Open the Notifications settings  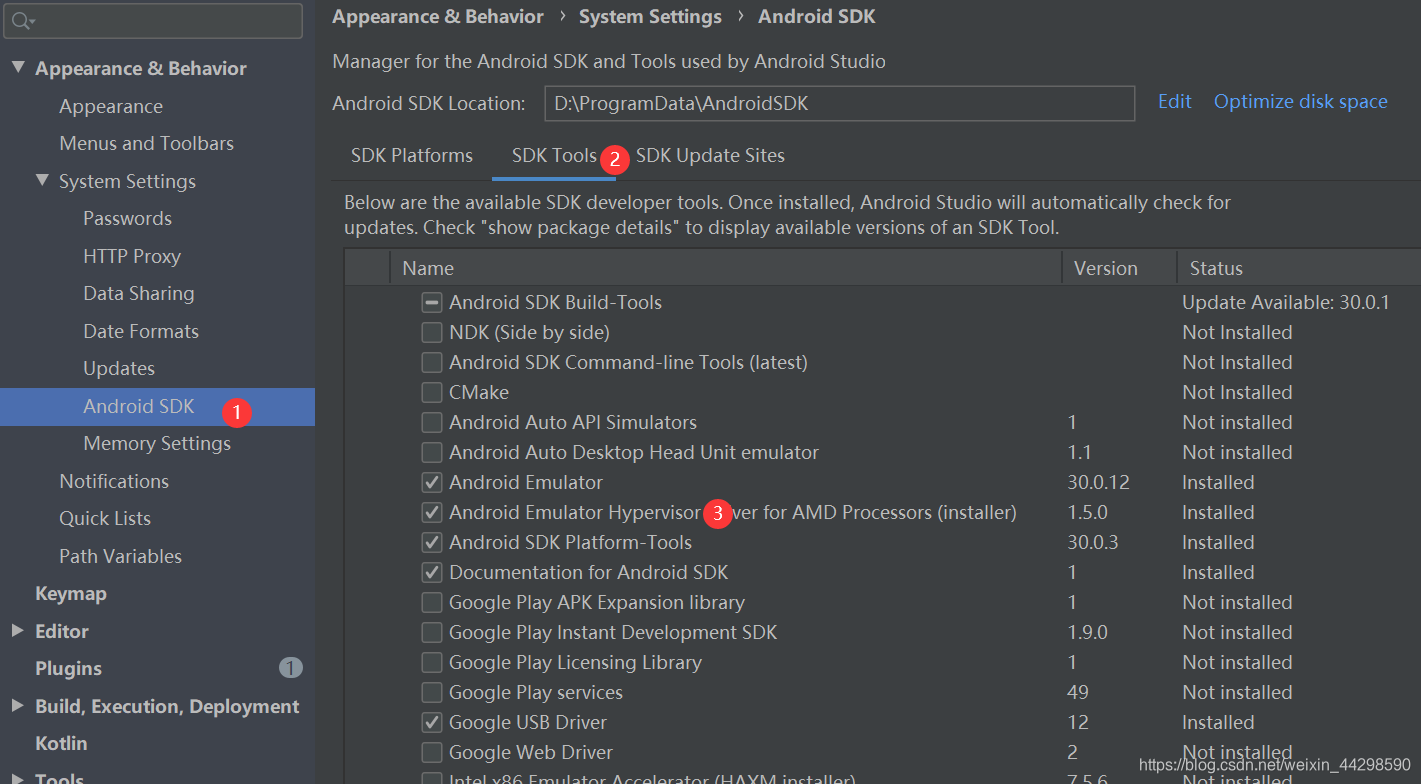click(114, 481)
